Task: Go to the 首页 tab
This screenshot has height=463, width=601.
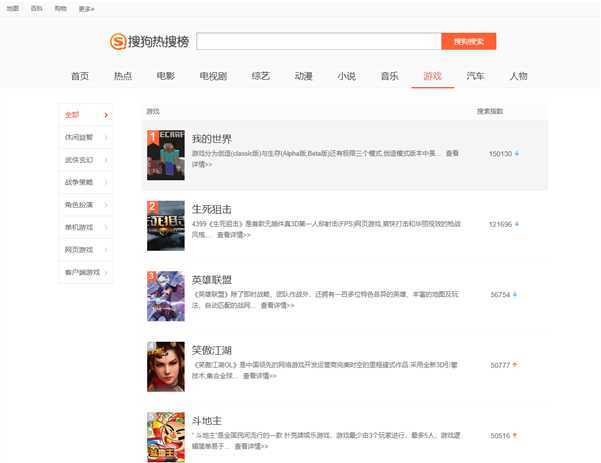Action: pyautogui.click(x=80, y=76)
